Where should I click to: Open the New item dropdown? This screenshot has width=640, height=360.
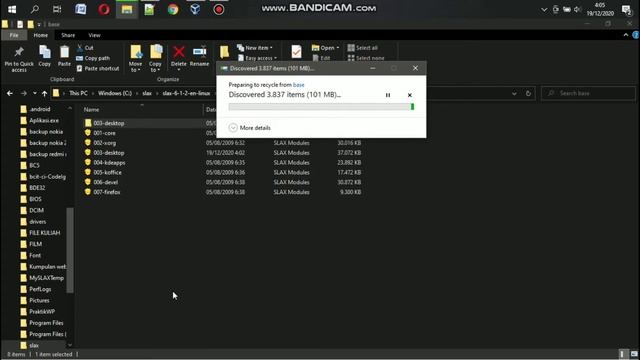tap(255, 48)
